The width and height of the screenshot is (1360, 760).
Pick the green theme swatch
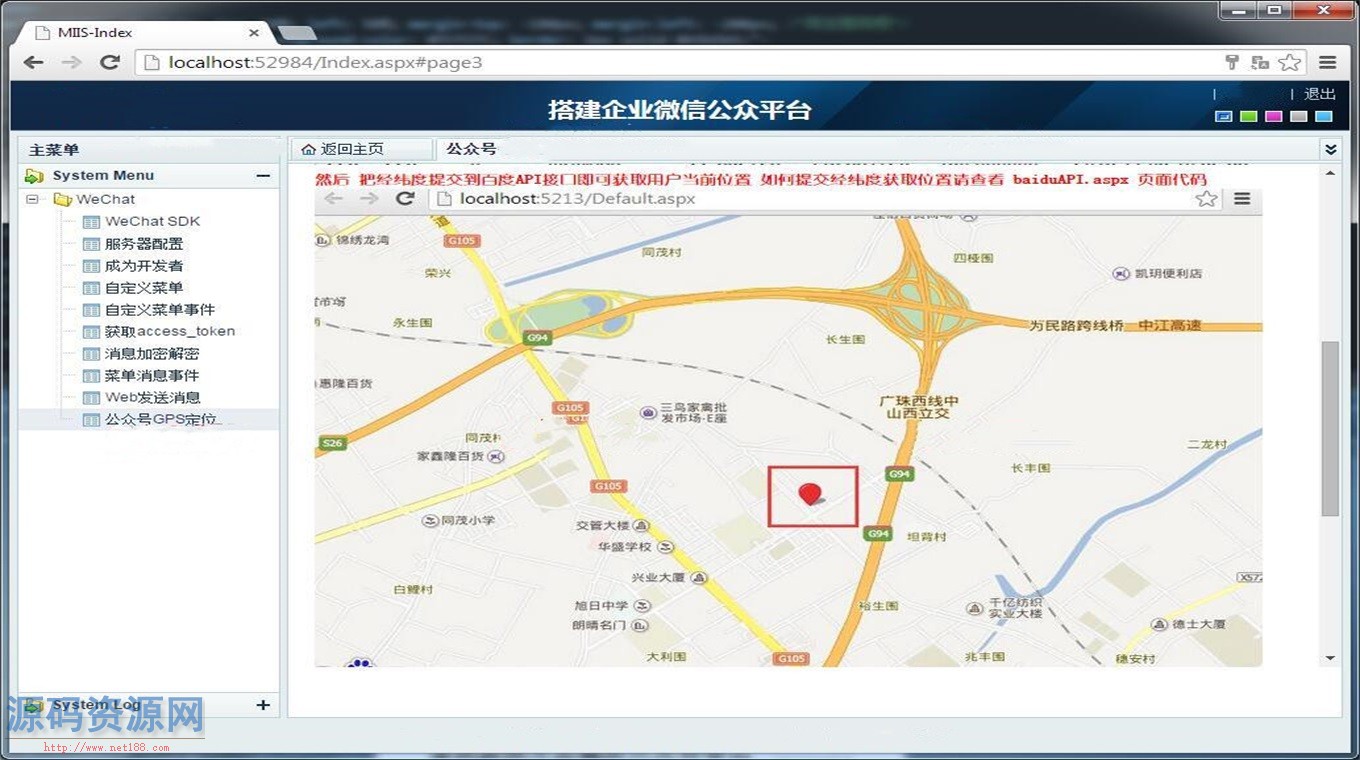click(1248, 116)
